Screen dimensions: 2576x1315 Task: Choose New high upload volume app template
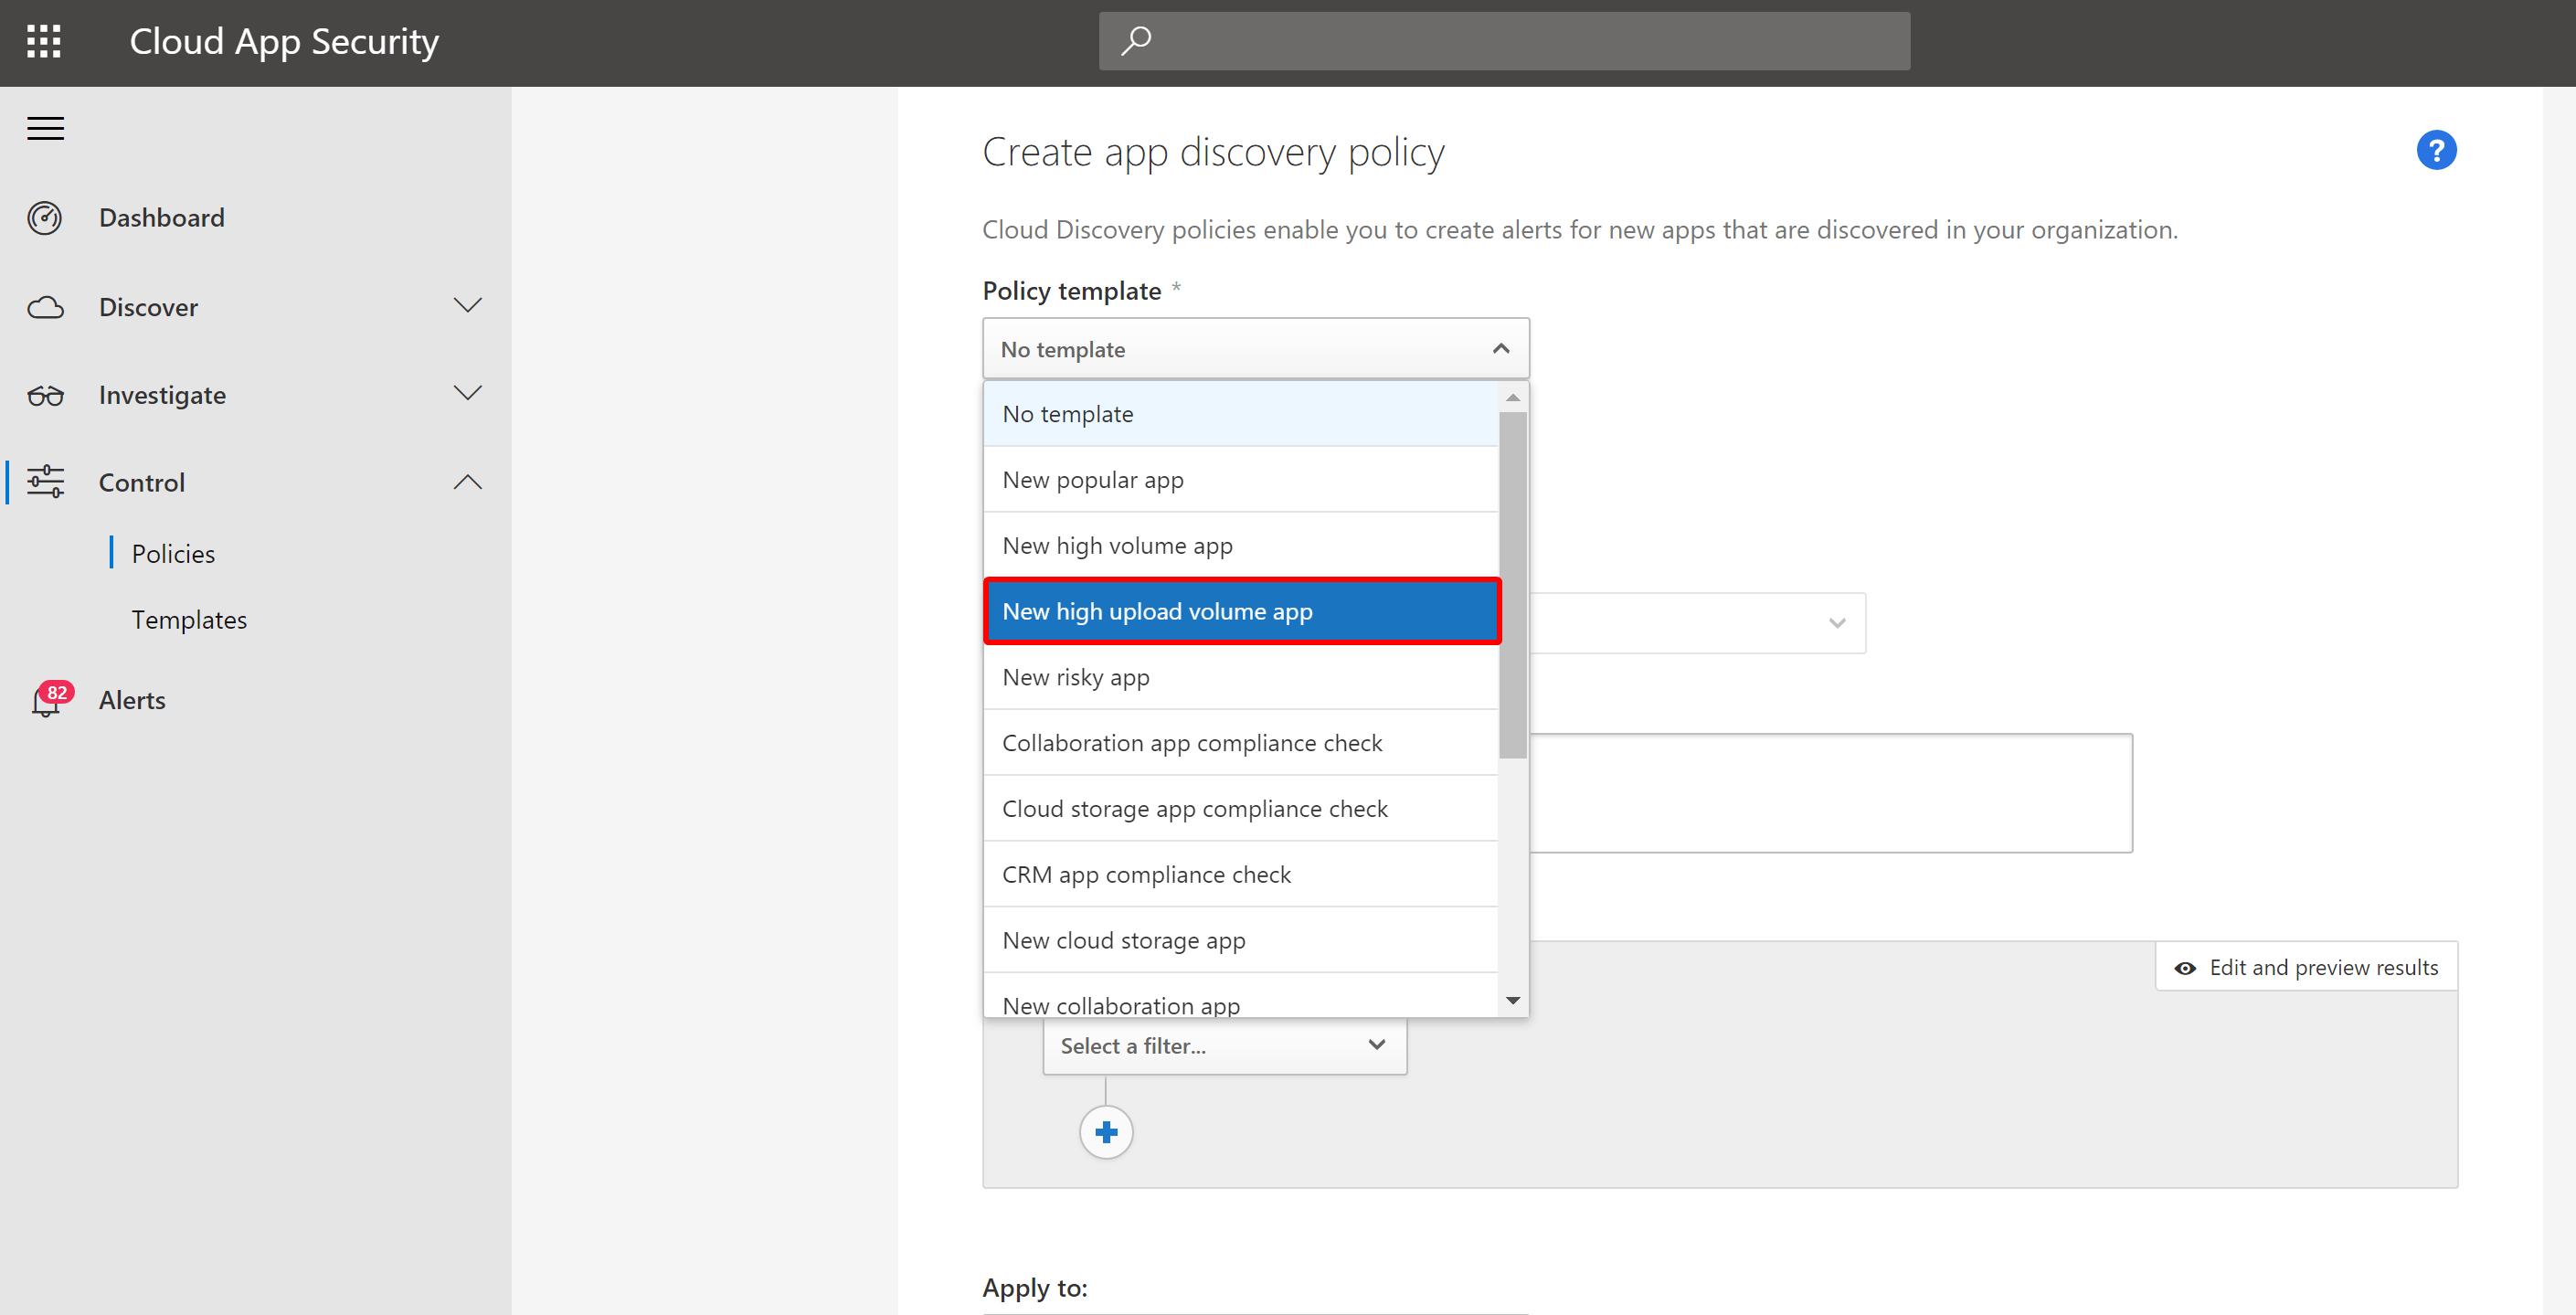[x=1242, y=611]
